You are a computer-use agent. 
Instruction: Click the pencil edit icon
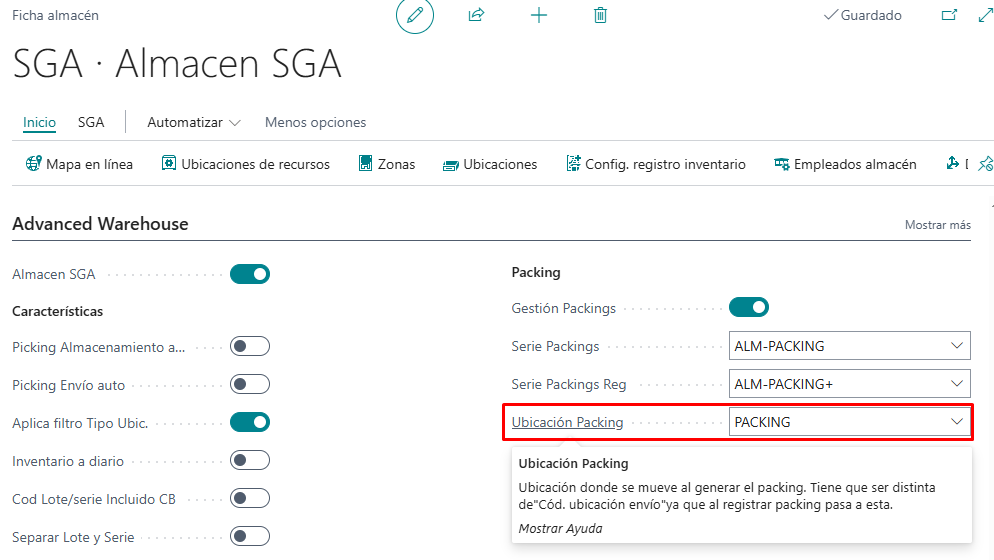(x=415, y=16)
